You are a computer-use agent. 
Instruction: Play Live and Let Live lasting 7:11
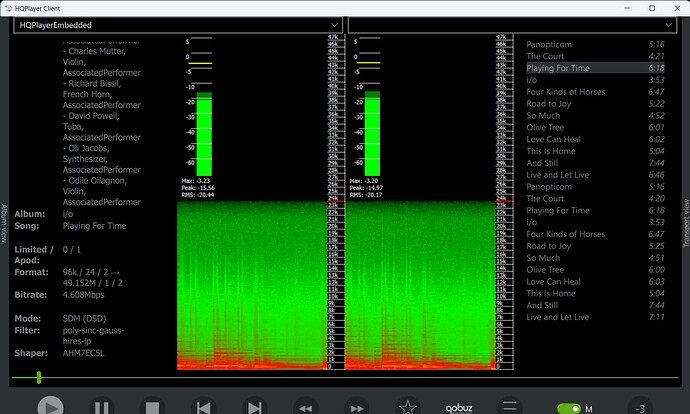point(595,317)
